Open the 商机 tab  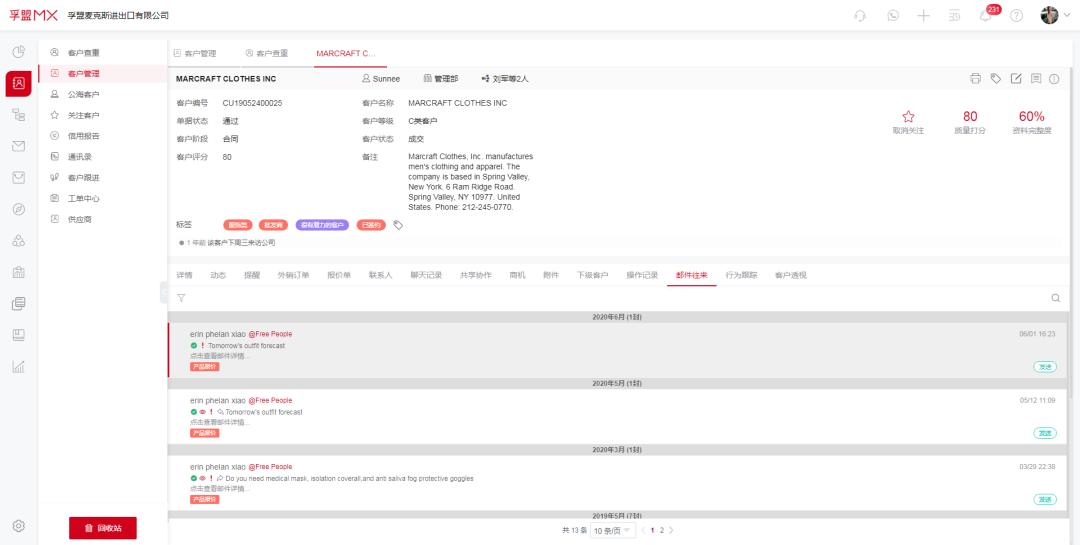point(517,275)
